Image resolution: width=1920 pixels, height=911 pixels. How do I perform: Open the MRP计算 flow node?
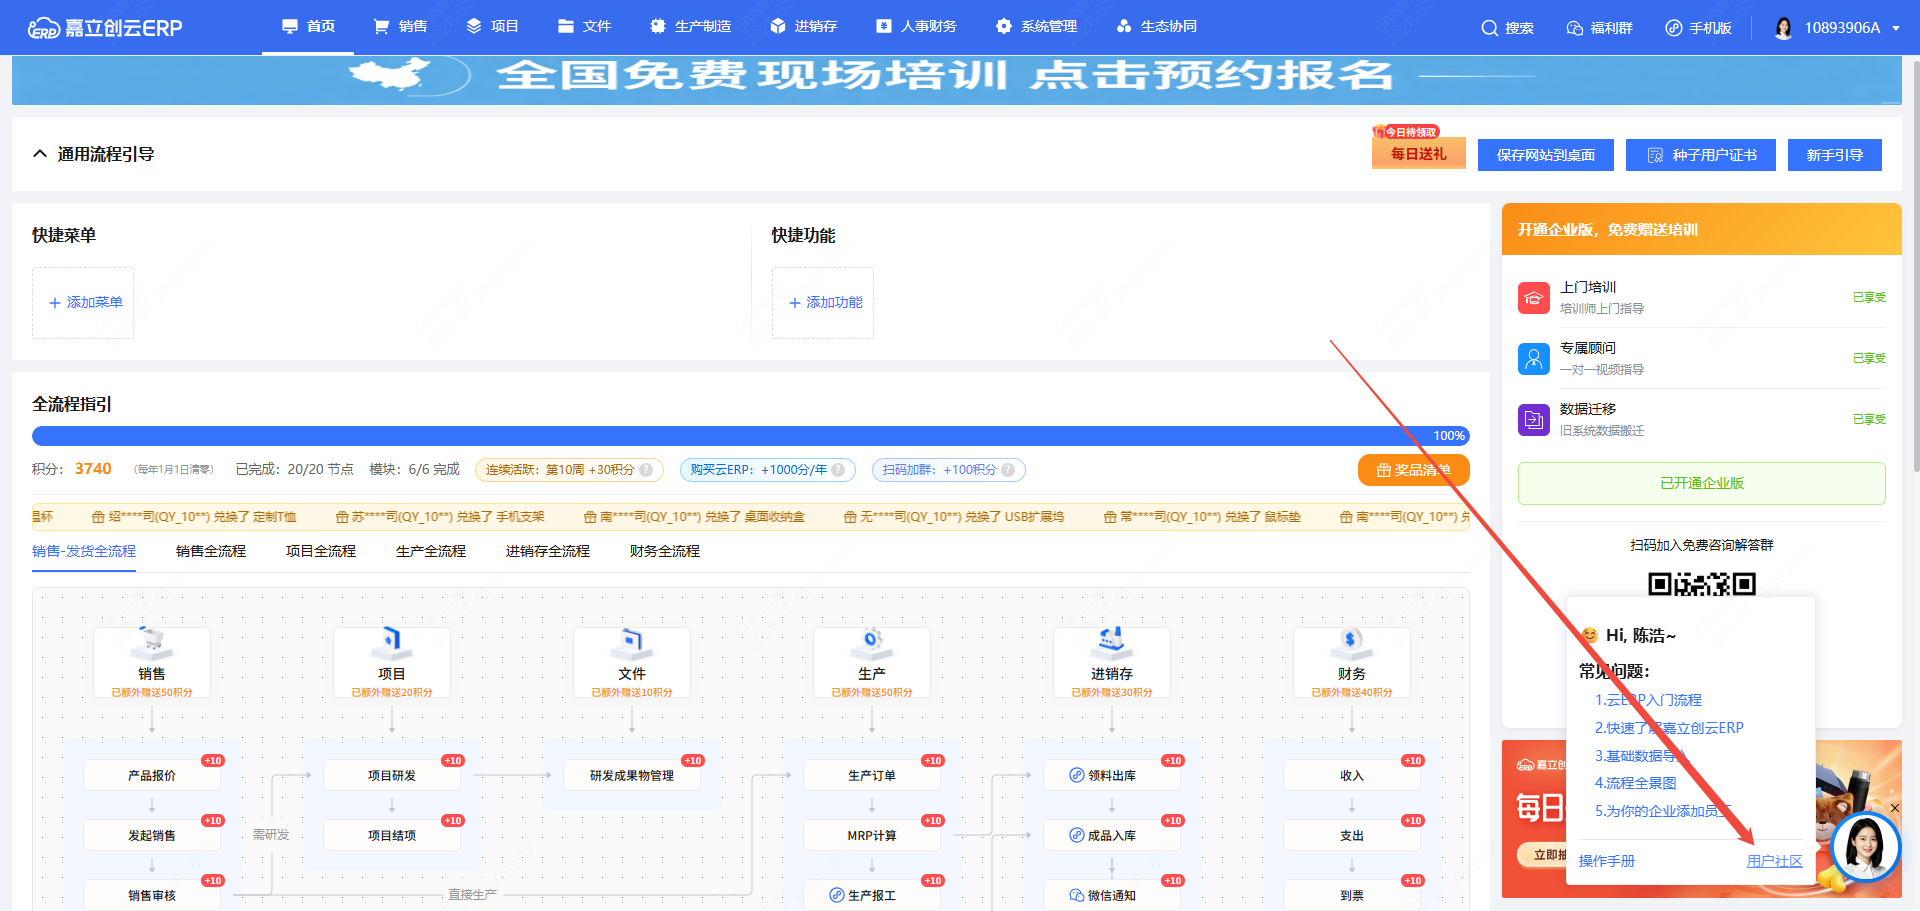coord(872,836)
